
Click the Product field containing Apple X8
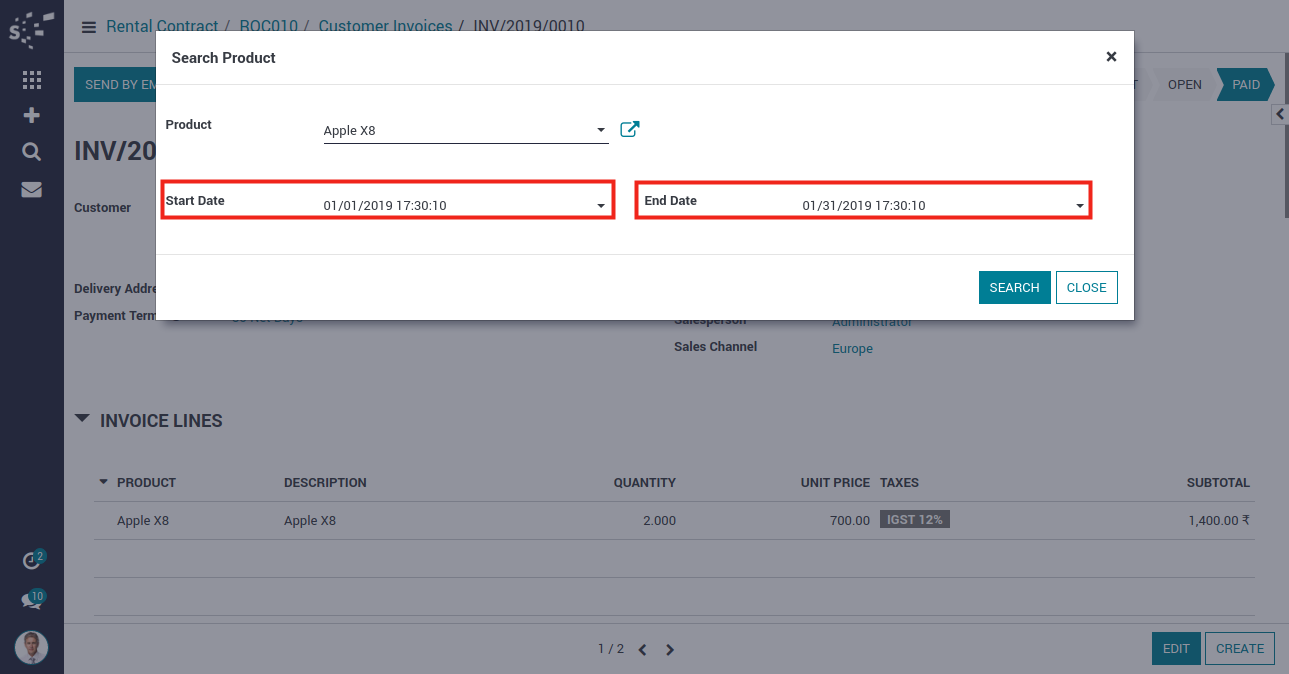455,130
